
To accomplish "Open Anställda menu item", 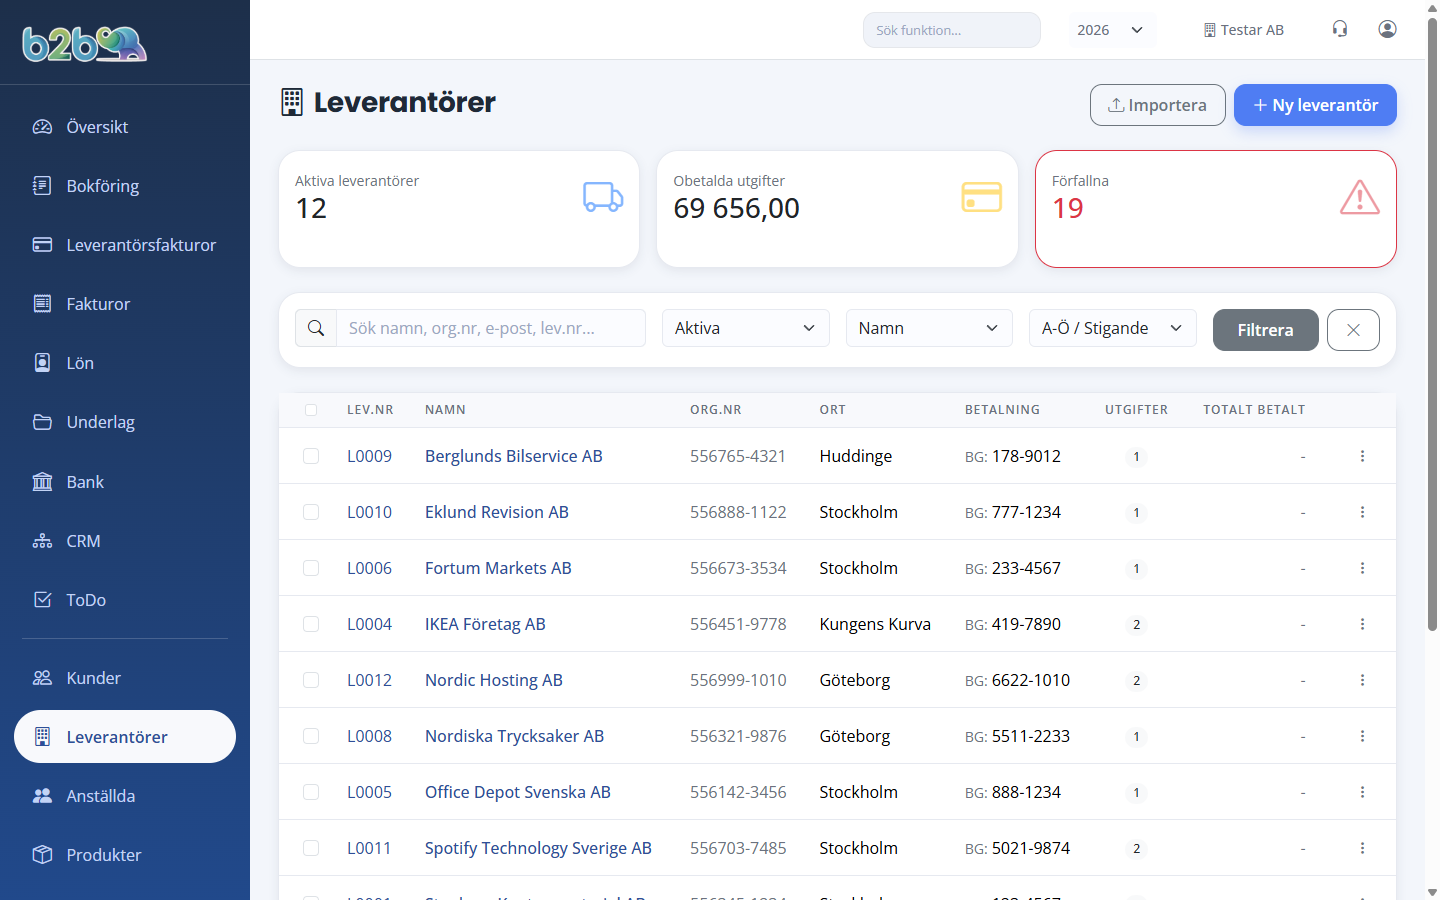I will click(x=125, y=796).
